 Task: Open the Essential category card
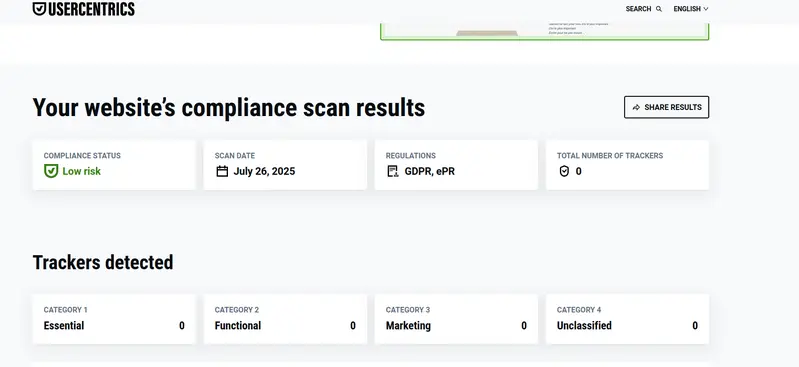(x=114, y=319)
